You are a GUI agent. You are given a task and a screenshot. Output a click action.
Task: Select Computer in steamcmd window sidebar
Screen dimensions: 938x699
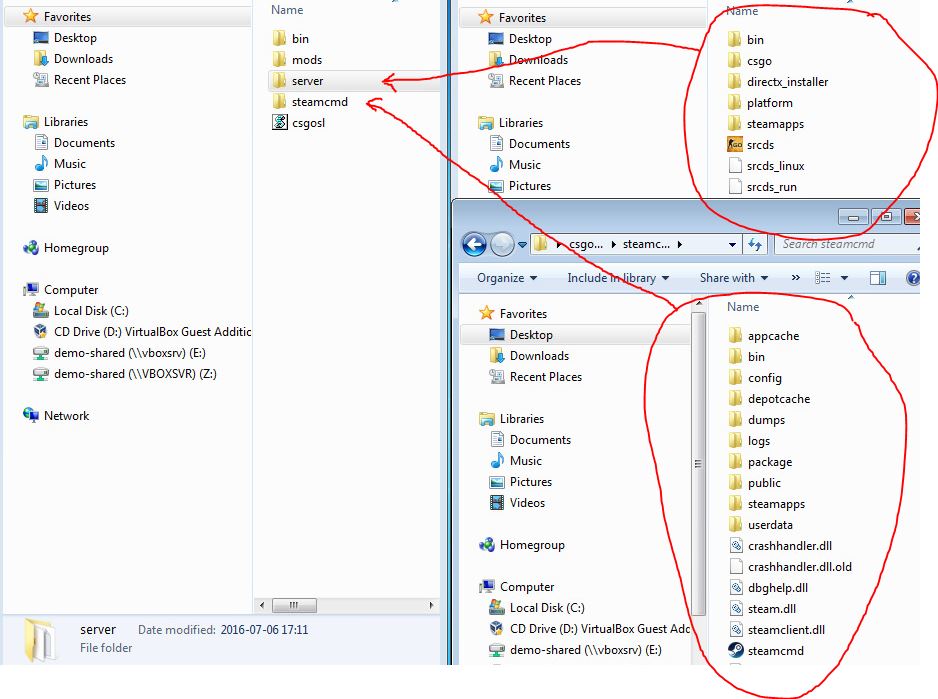coord(517,586)
